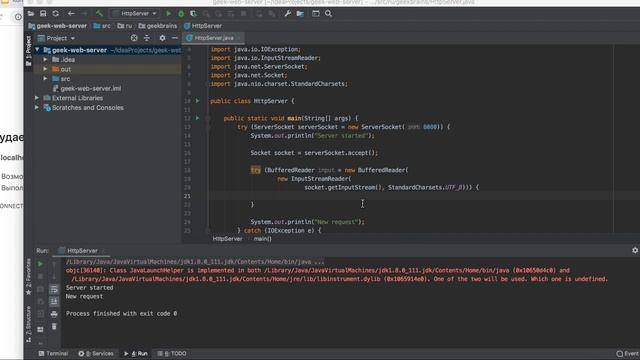
Task: Toggle scroll to end in Run console
Action: coord(54,302)
